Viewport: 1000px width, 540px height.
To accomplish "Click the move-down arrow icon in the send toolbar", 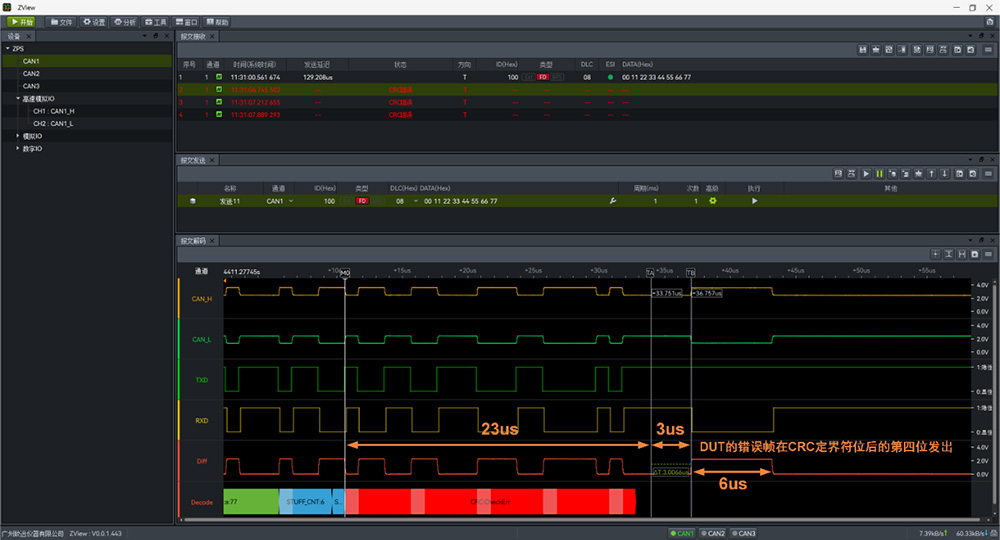I will [945, 174].
